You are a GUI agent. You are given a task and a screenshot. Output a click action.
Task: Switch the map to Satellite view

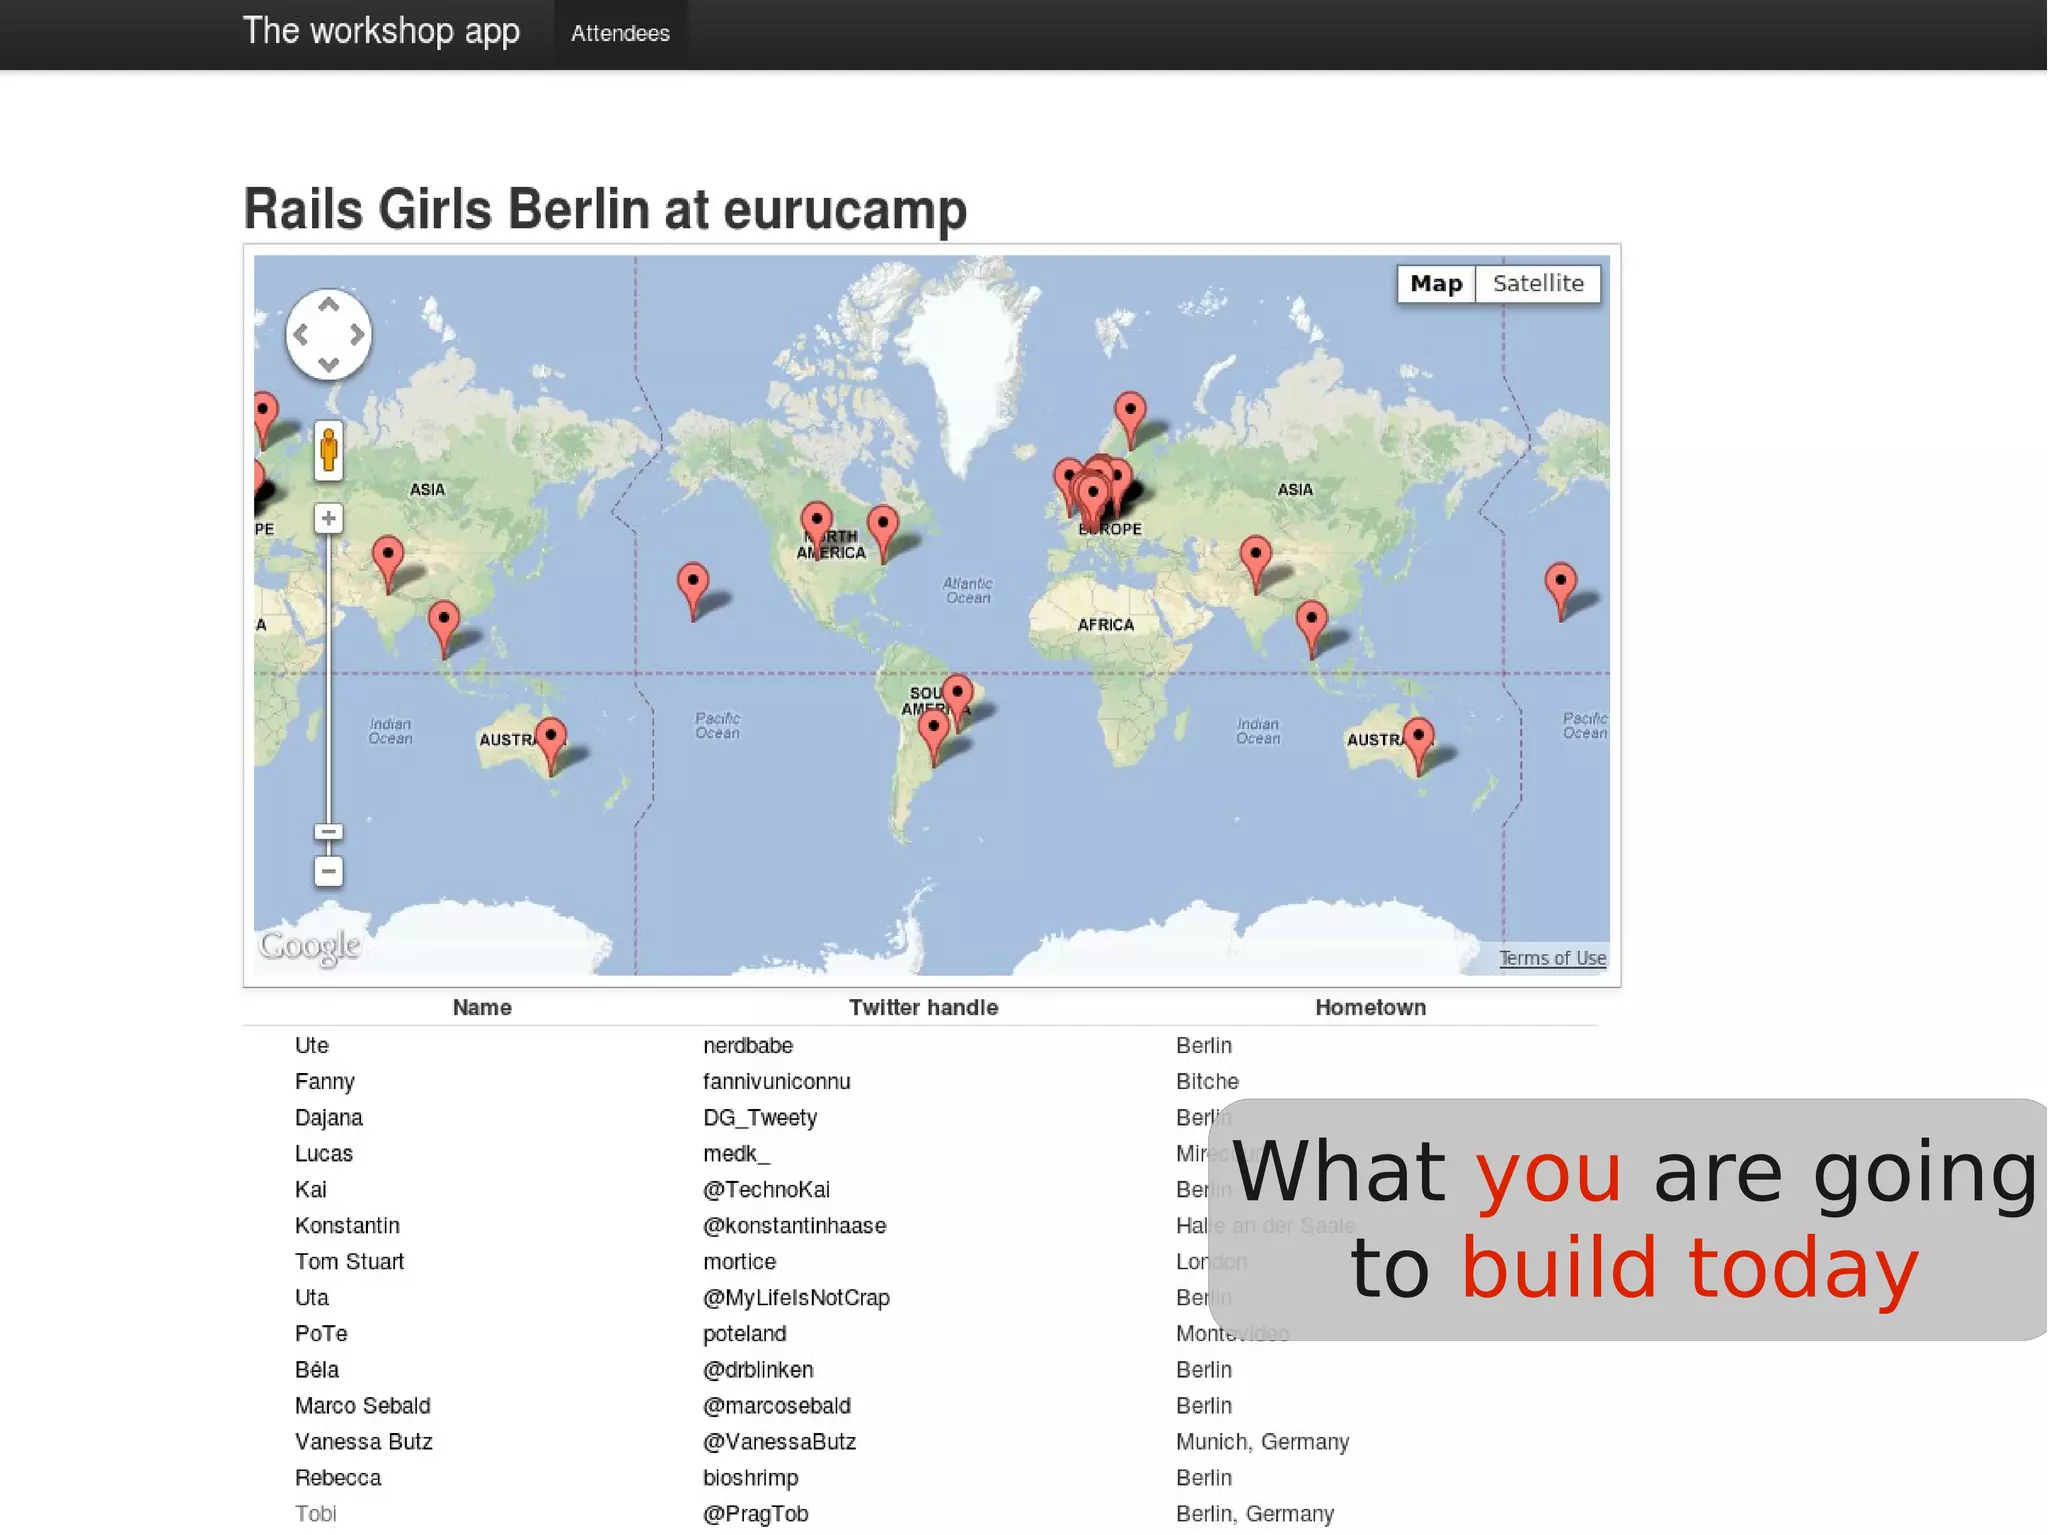1537,284
